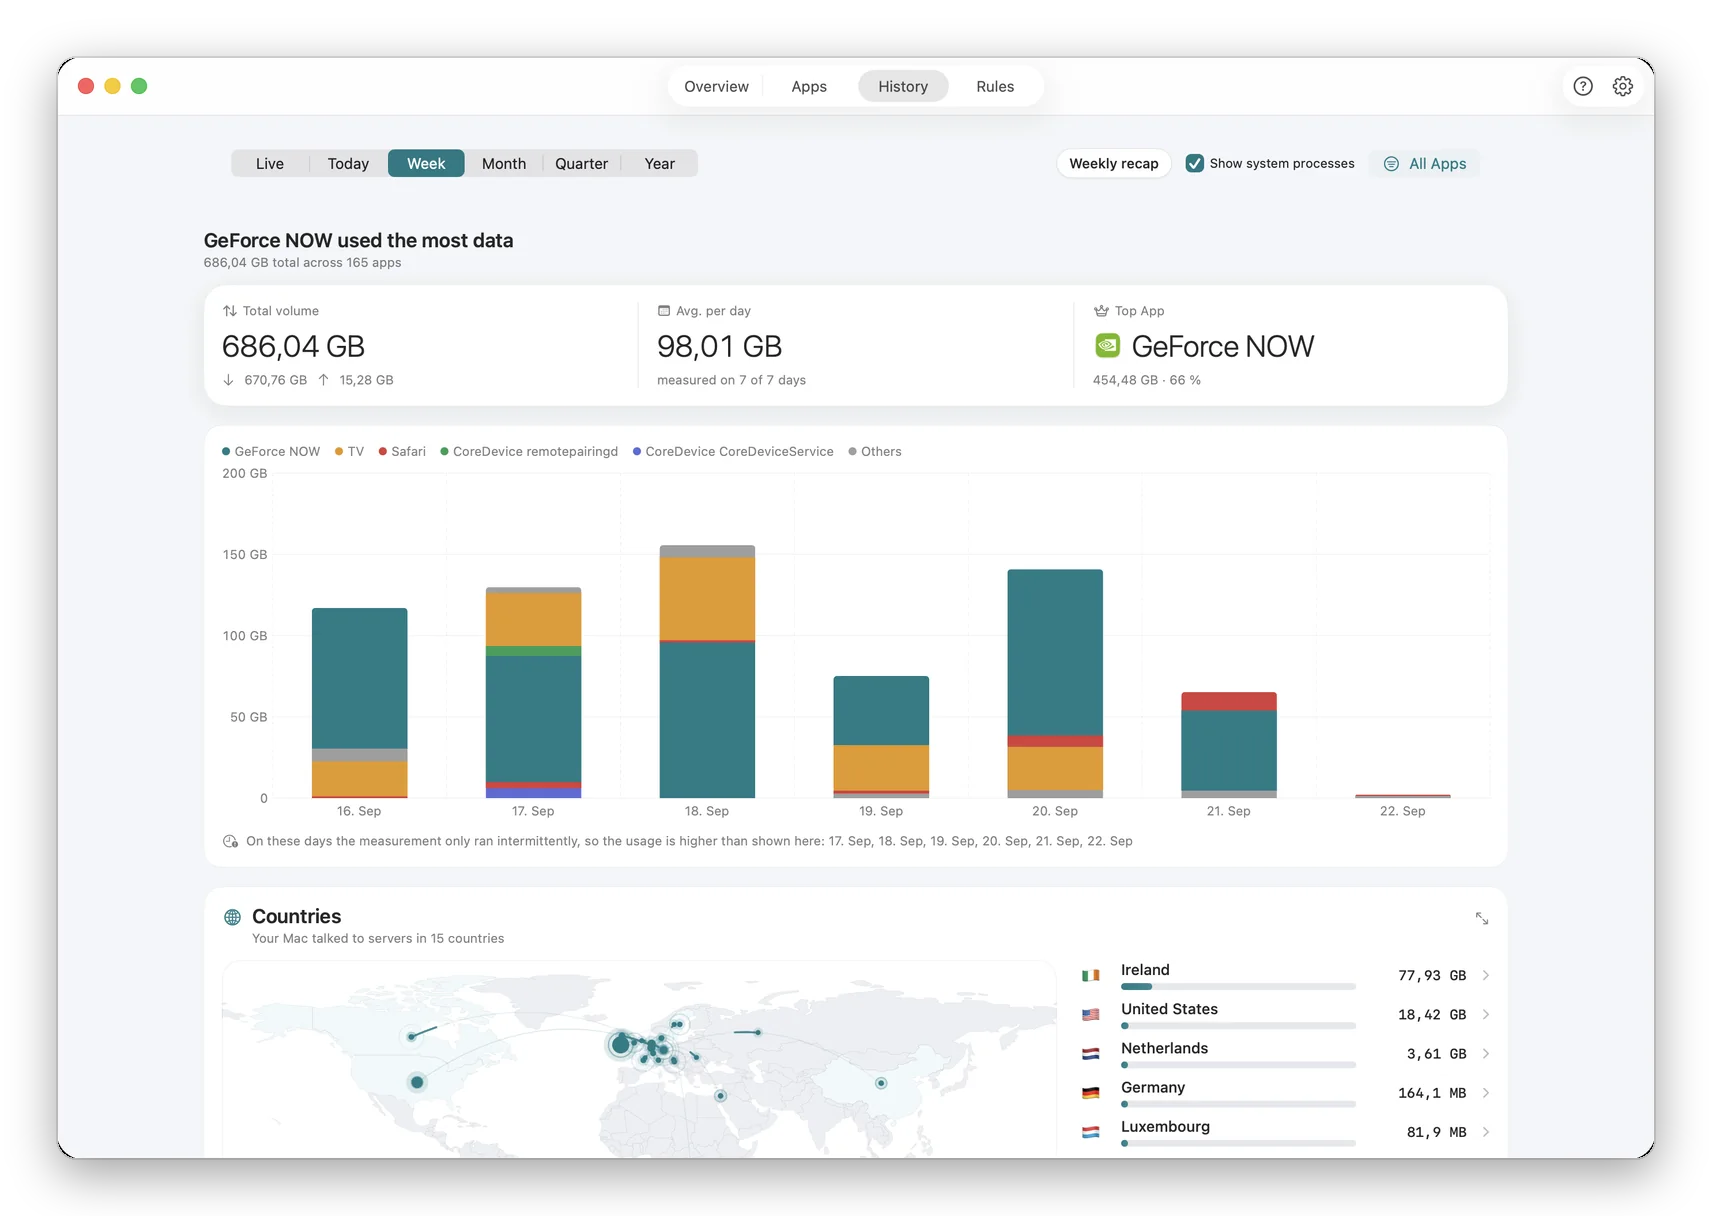Click the "3,61 GB" Netherlands value
The image size is (1712, 1216).
tap(1436, 1053)
